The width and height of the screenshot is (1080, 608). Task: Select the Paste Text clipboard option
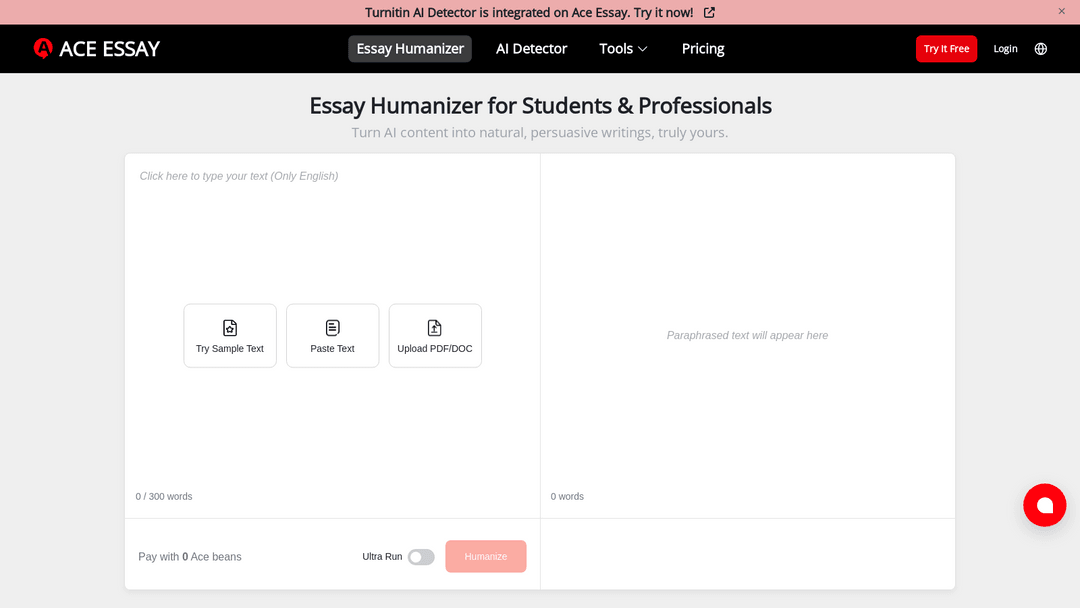click(333, 336)
